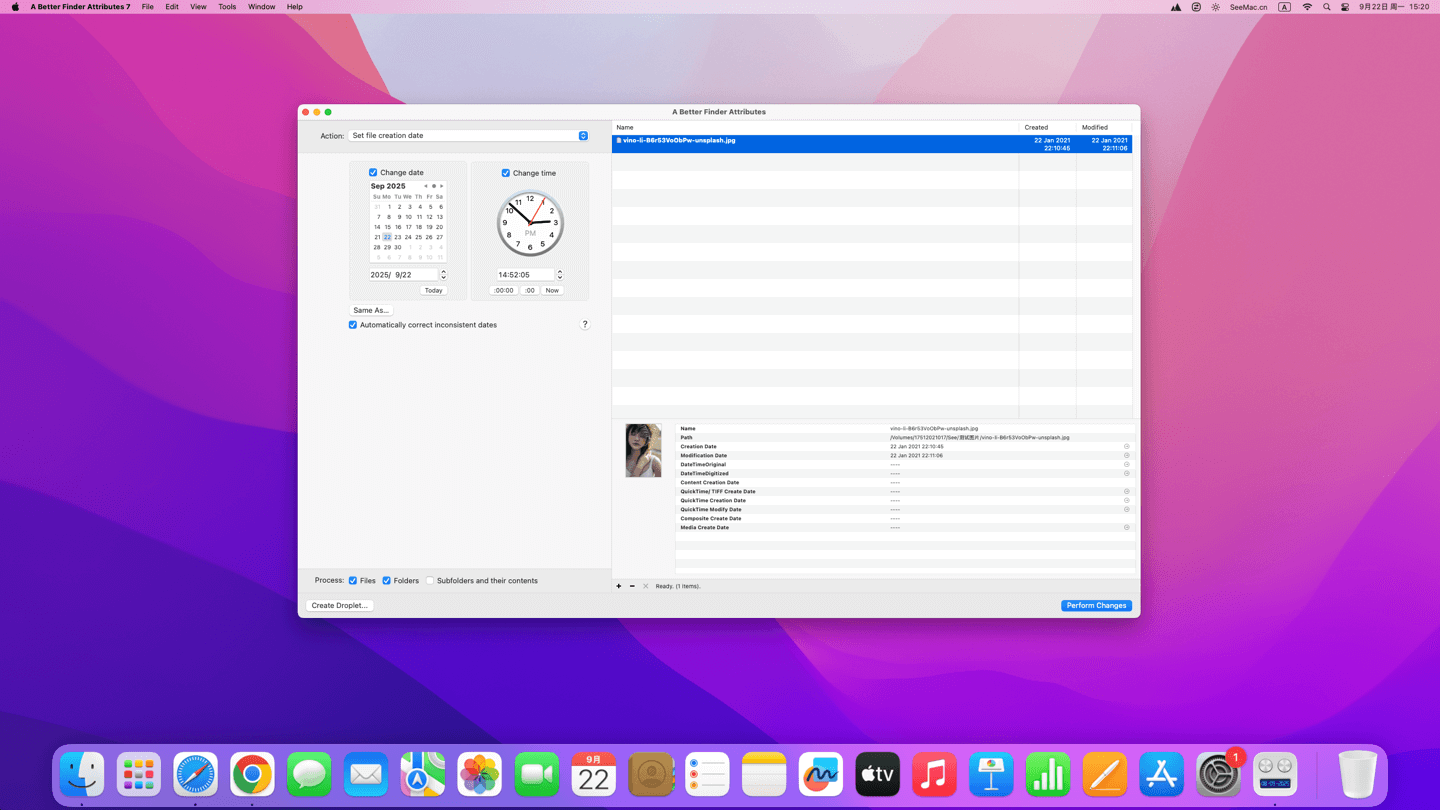
Task: Enable Subfolders and their contents option
Action: (430, 581)
